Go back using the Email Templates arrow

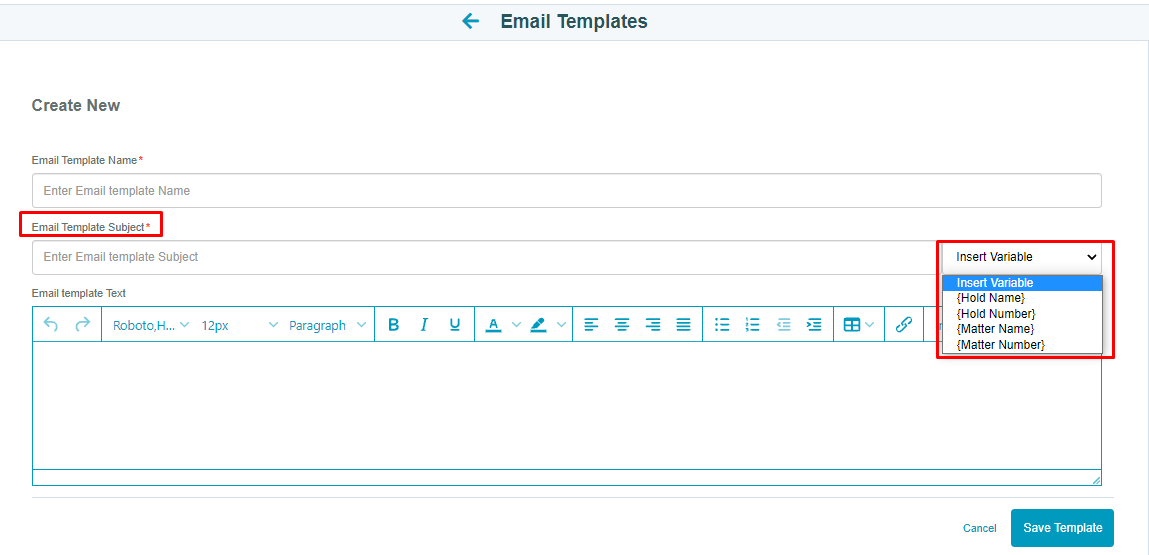click(470, 21)
